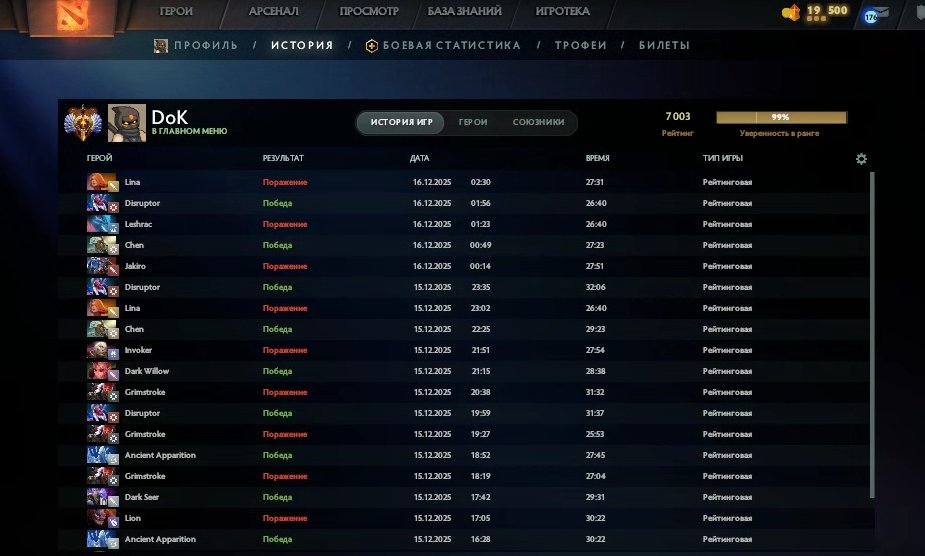Sort by the Результат column header
The height and width of the screenshot is (556, 925).
point(283,158)
